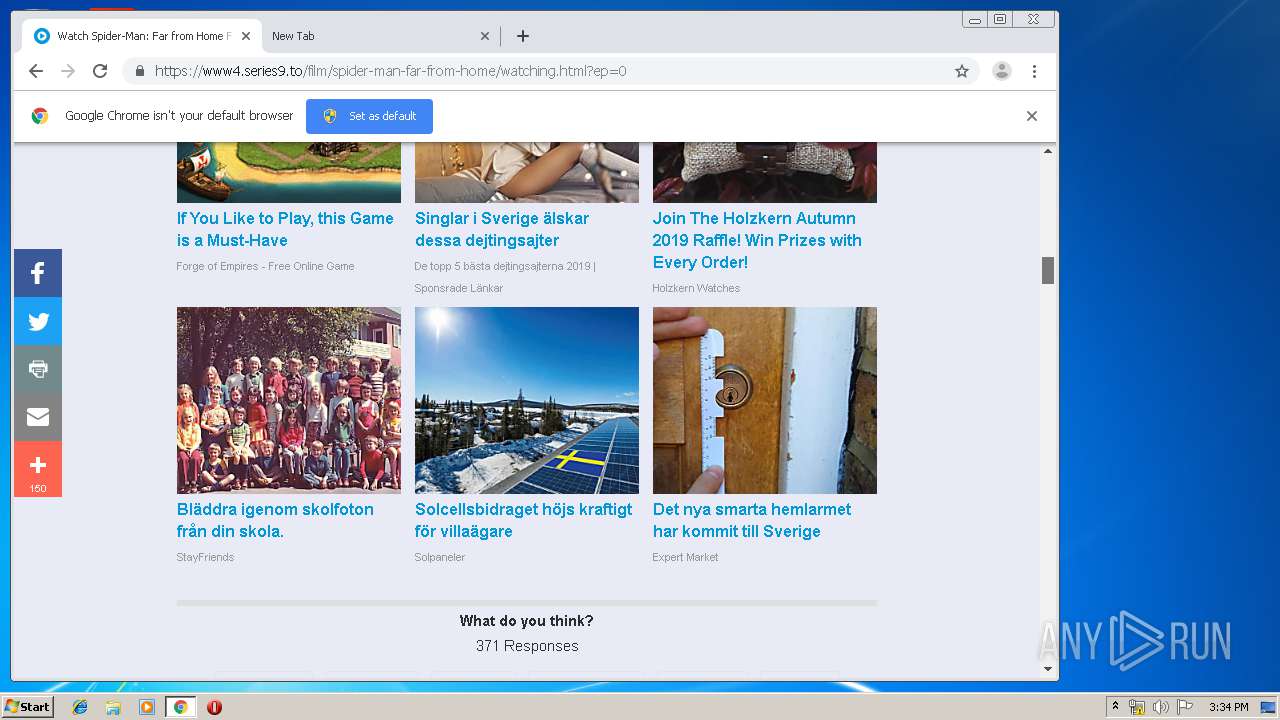
Task: Click the Opera taskbar icon
Action: tap(214, 707)
